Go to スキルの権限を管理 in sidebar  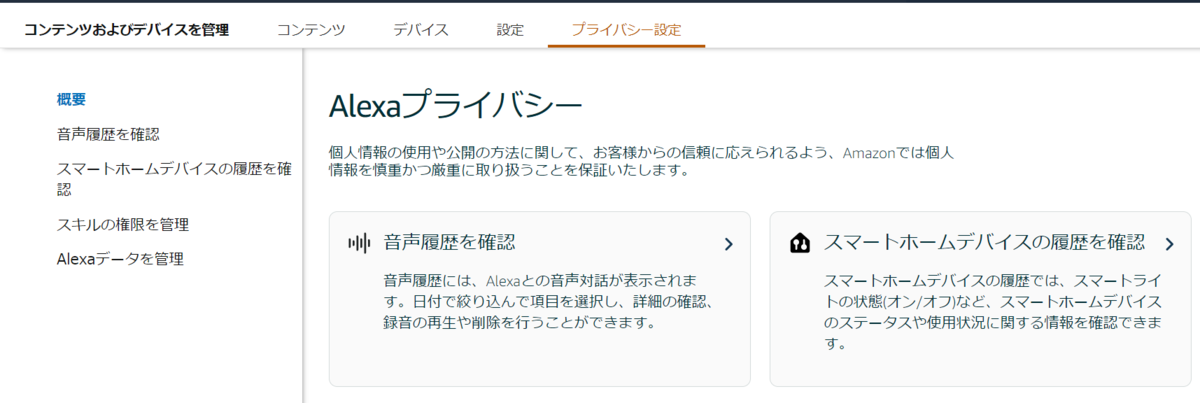(123, 224)
